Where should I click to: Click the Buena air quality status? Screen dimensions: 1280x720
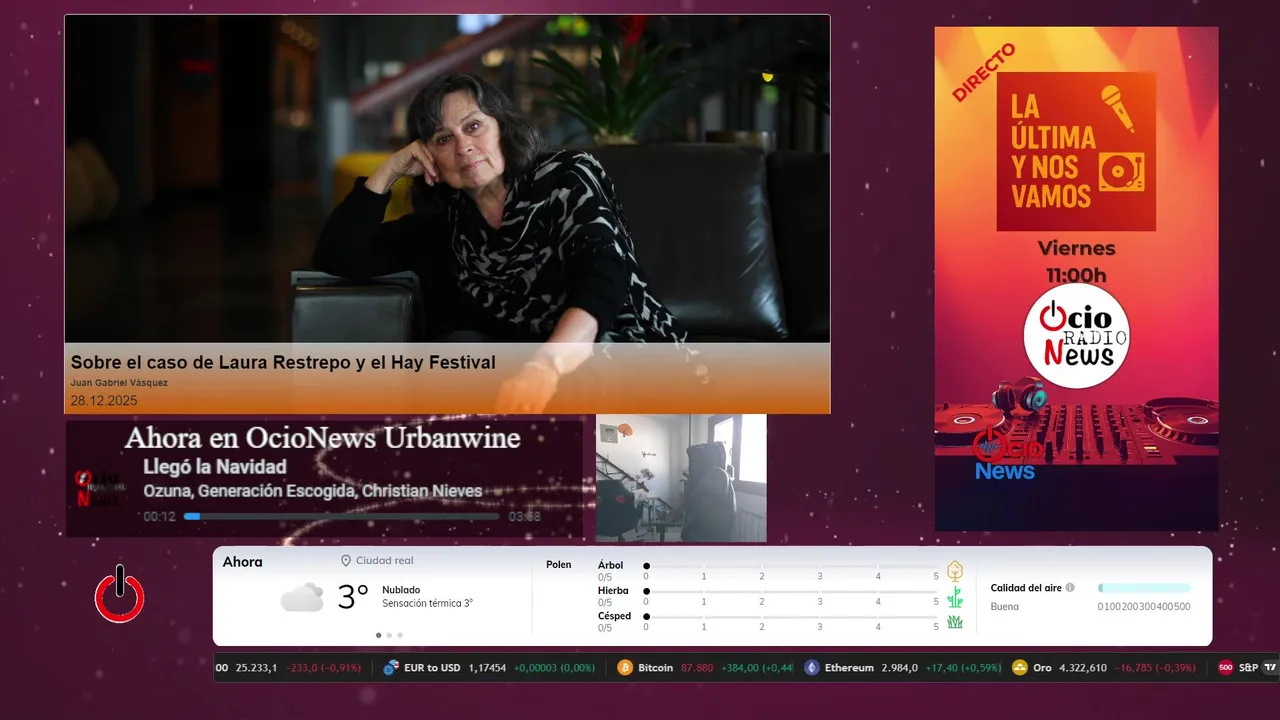1005,607
